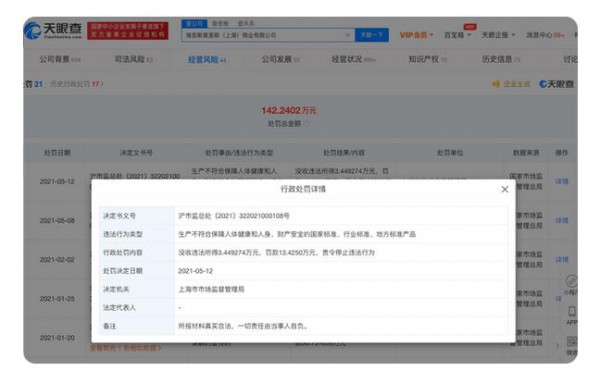Switch to the 经营状况 tab
This screenshot has height=371, width=600.
[x=354, y=59]
